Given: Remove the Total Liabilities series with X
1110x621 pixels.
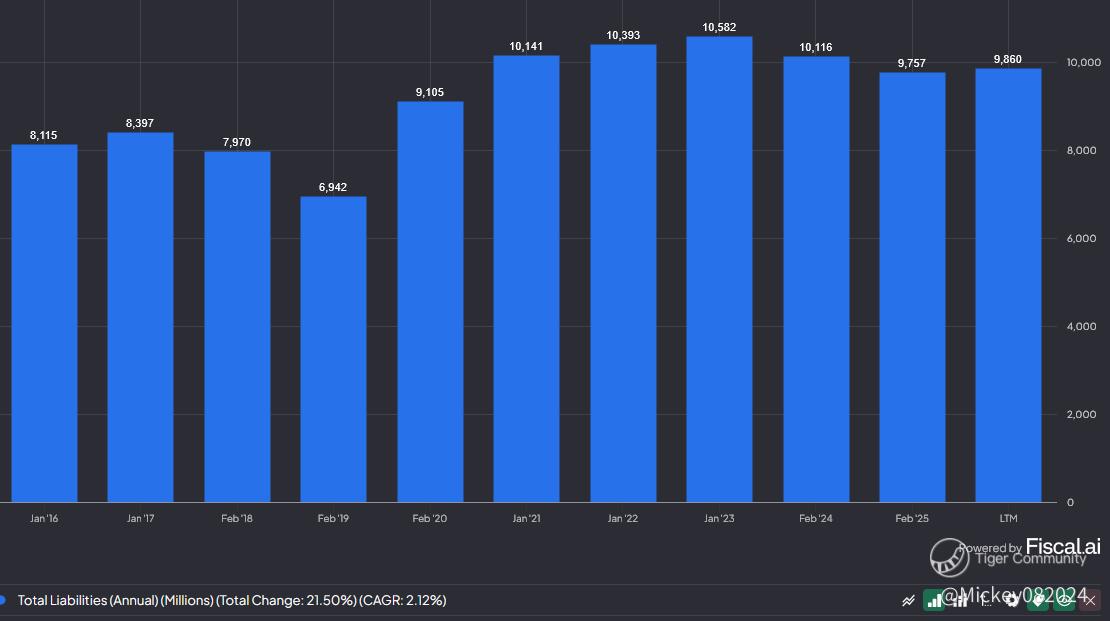Looking at the screenshot, I should pyautogui.click(x=1090, y=600).
